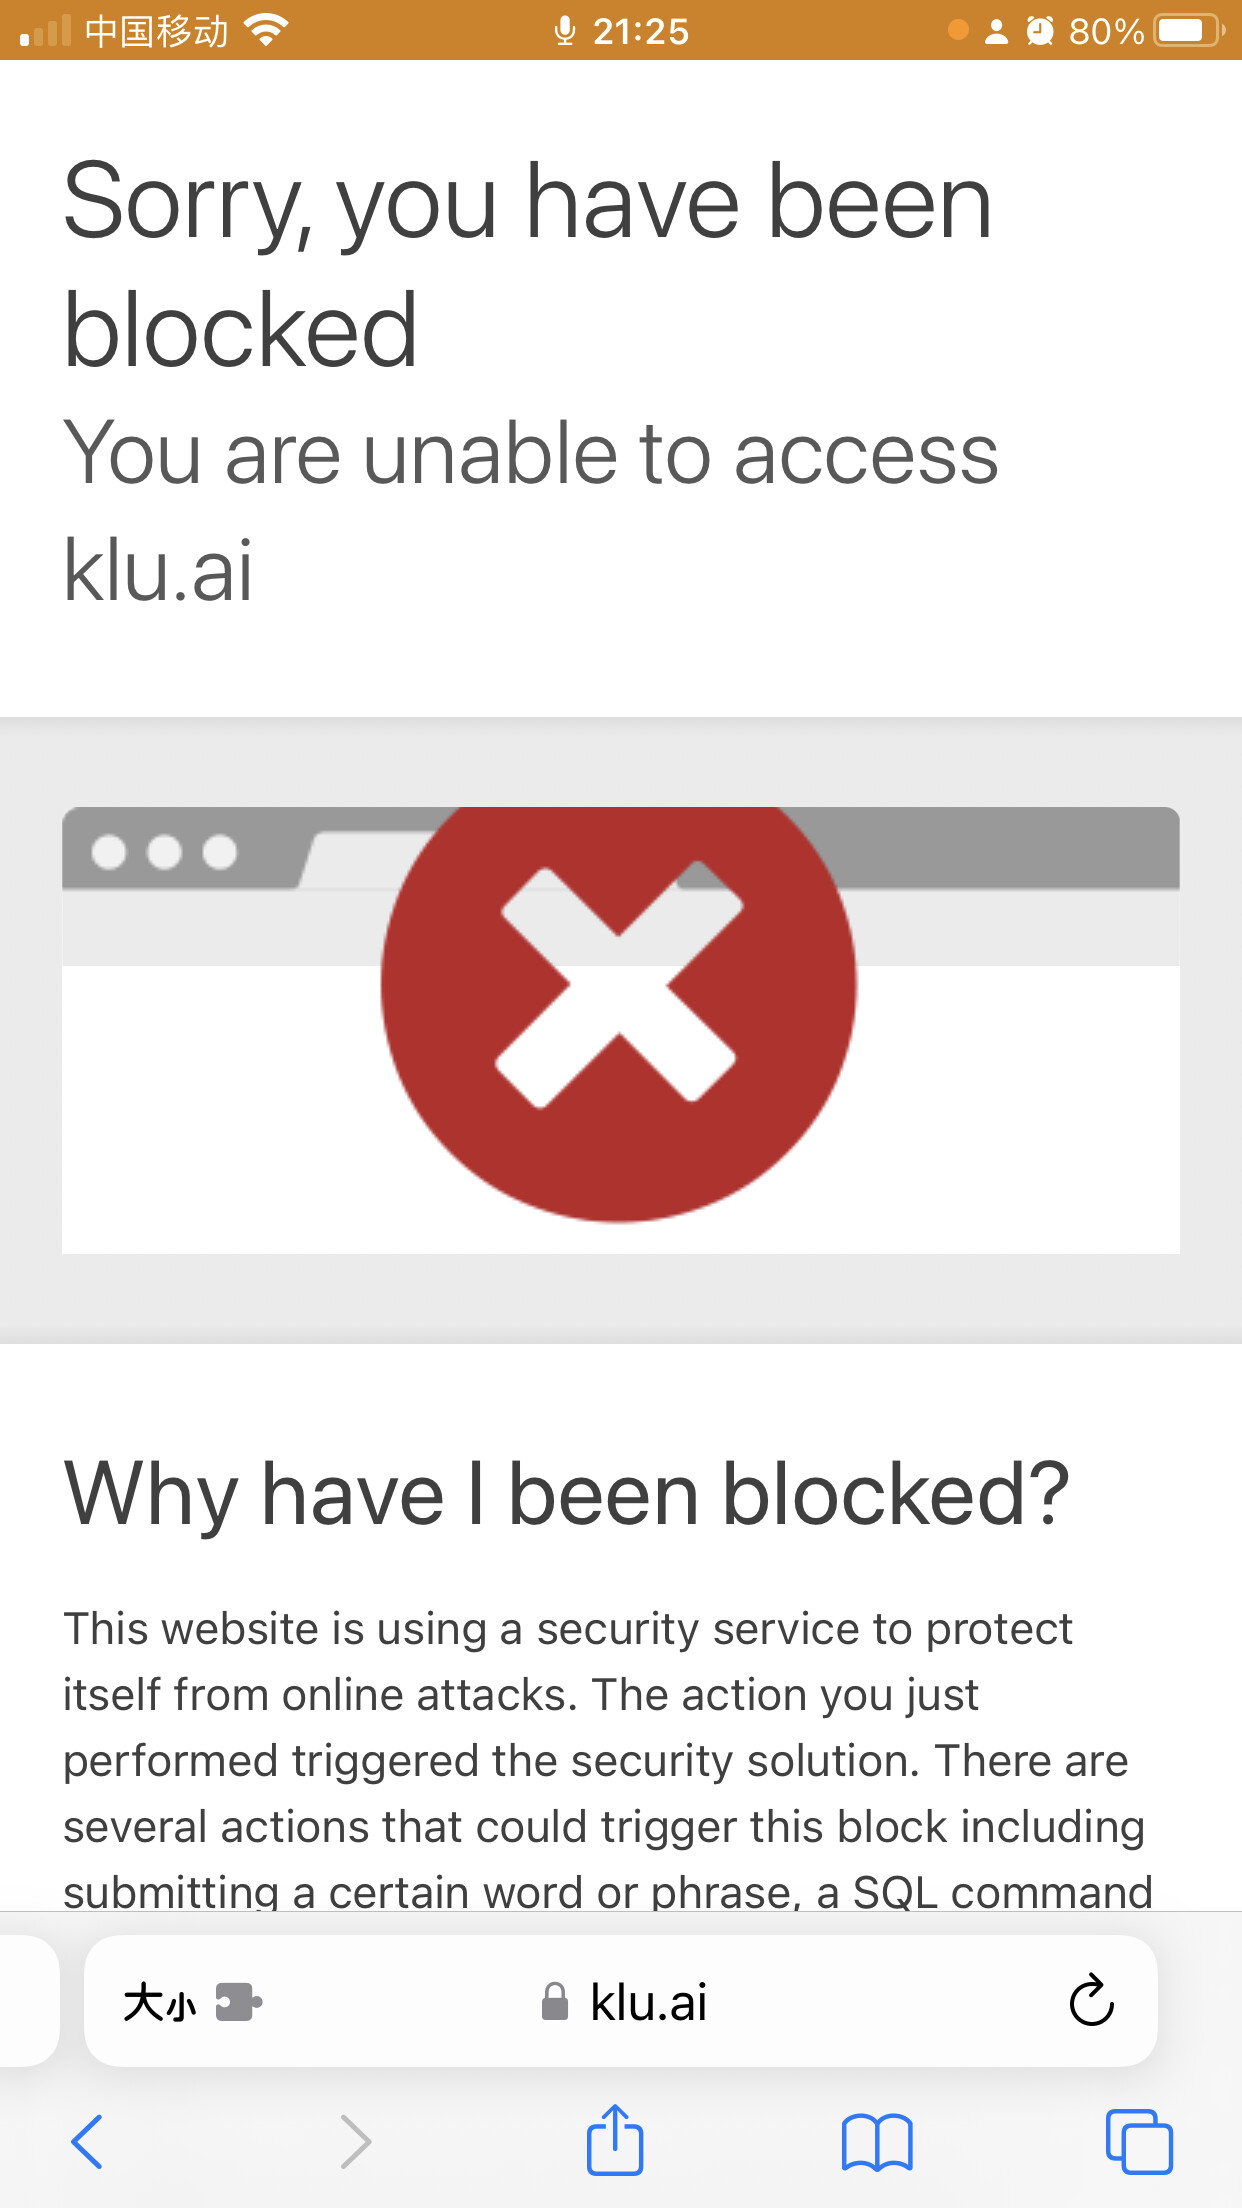The height and width of the screenshot is (2208, 1242).
Task: Tap the "Sorry, you have been blocked" heading
Action: click(x=527, y=265)
